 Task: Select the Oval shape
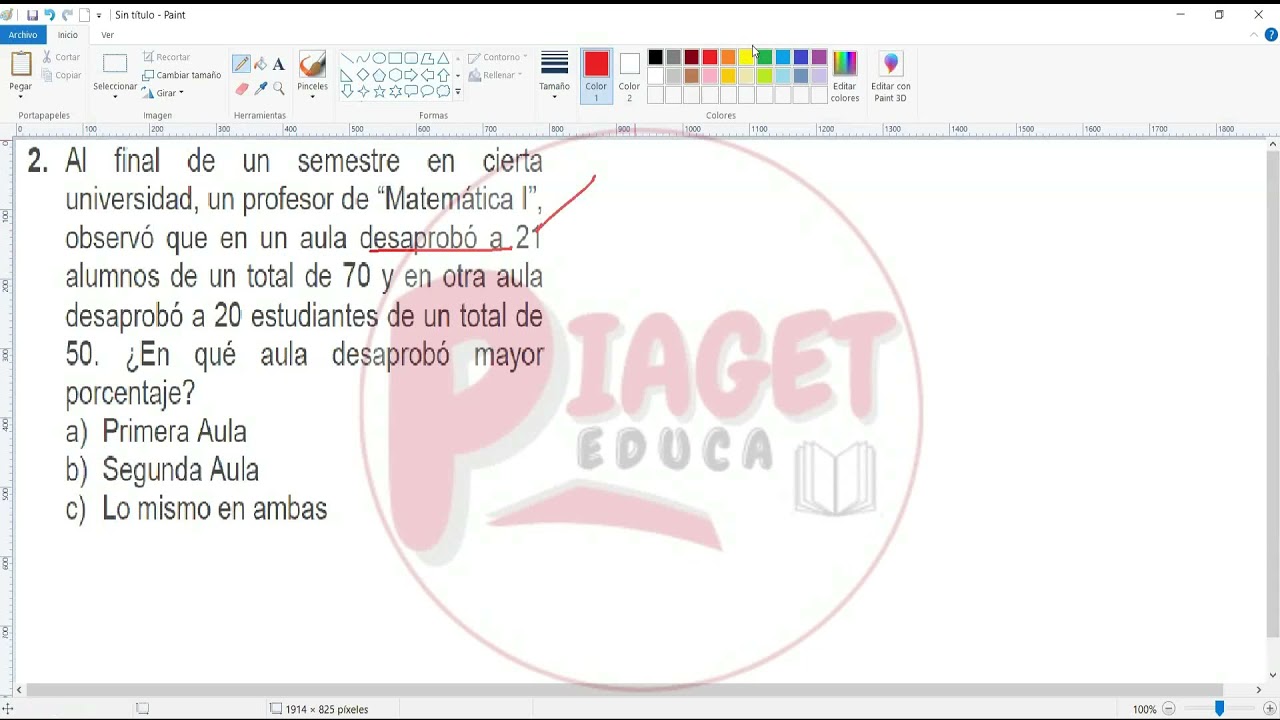(379, 58)
